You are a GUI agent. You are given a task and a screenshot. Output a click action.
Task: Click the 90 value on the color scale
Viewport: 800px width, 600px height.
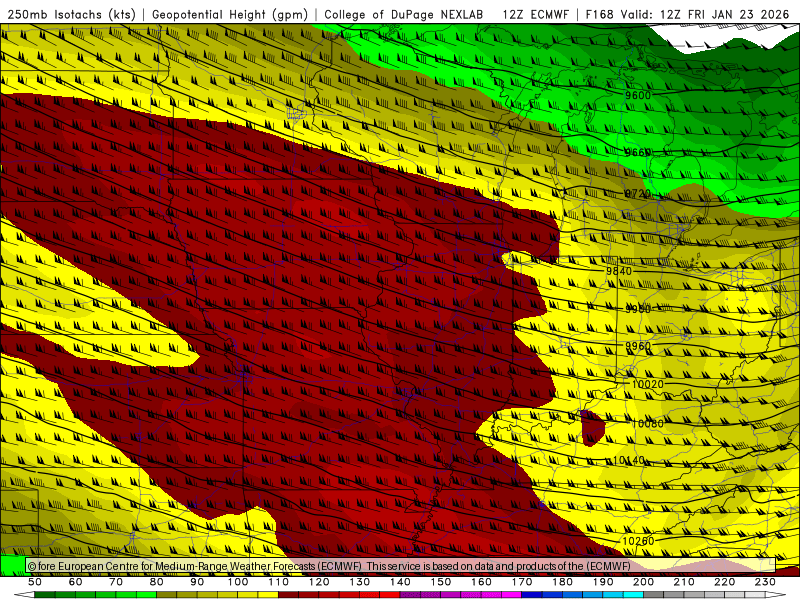tap(197, 582)
